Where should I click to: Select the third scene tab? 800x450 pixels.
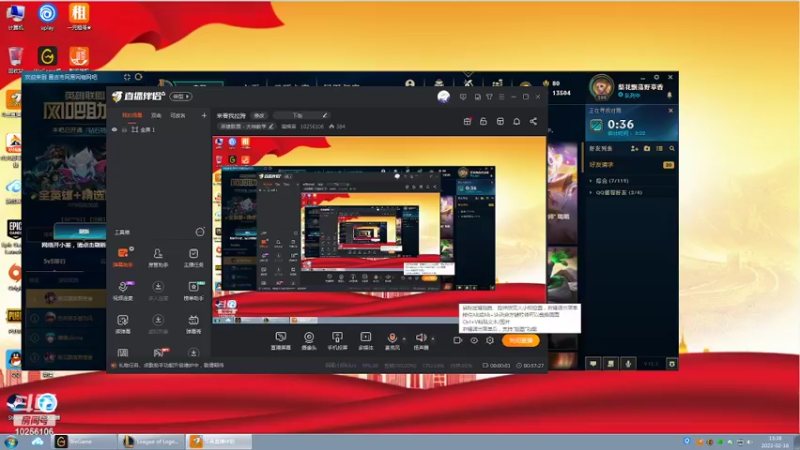178,116
